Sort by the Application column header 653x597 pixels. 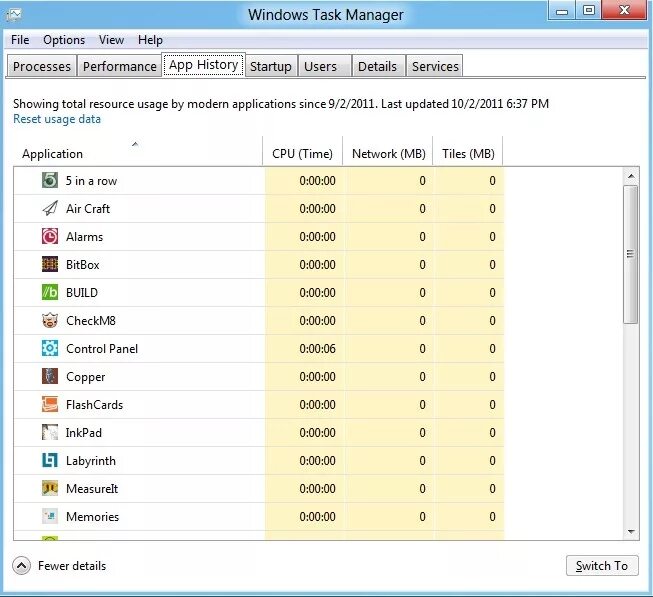pos(138,152)
